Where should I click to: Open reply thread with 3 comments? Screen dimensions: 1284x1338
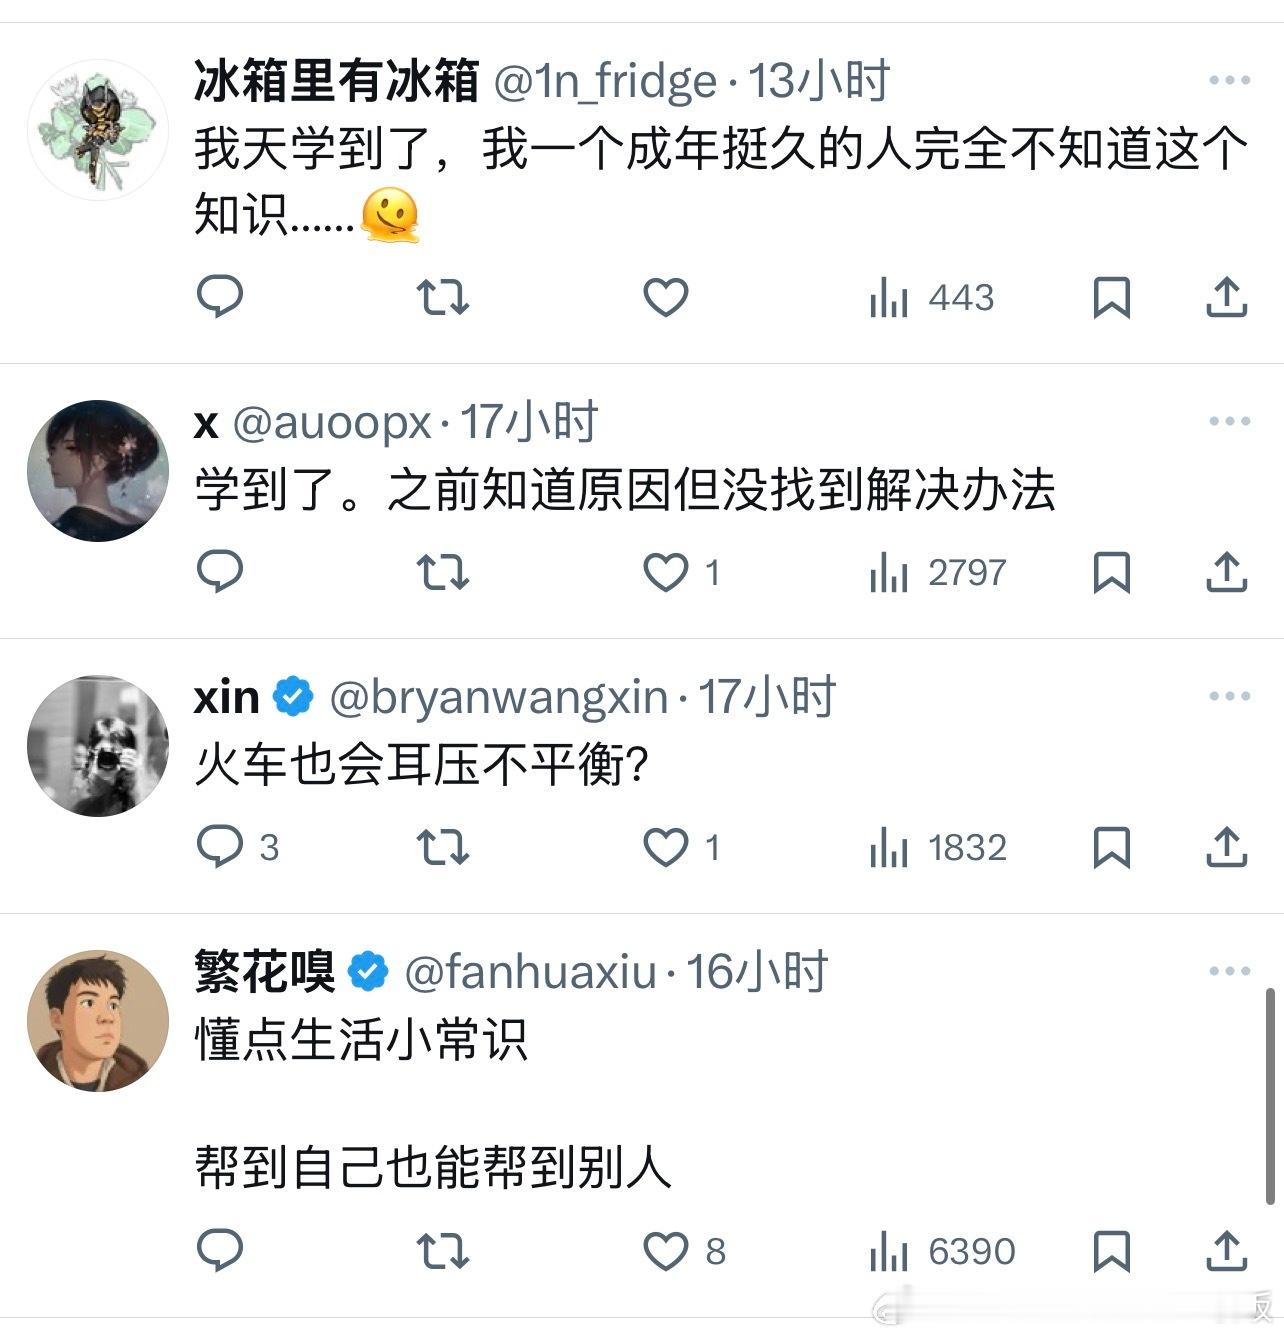pyautogui.click(x=238, y=847)
